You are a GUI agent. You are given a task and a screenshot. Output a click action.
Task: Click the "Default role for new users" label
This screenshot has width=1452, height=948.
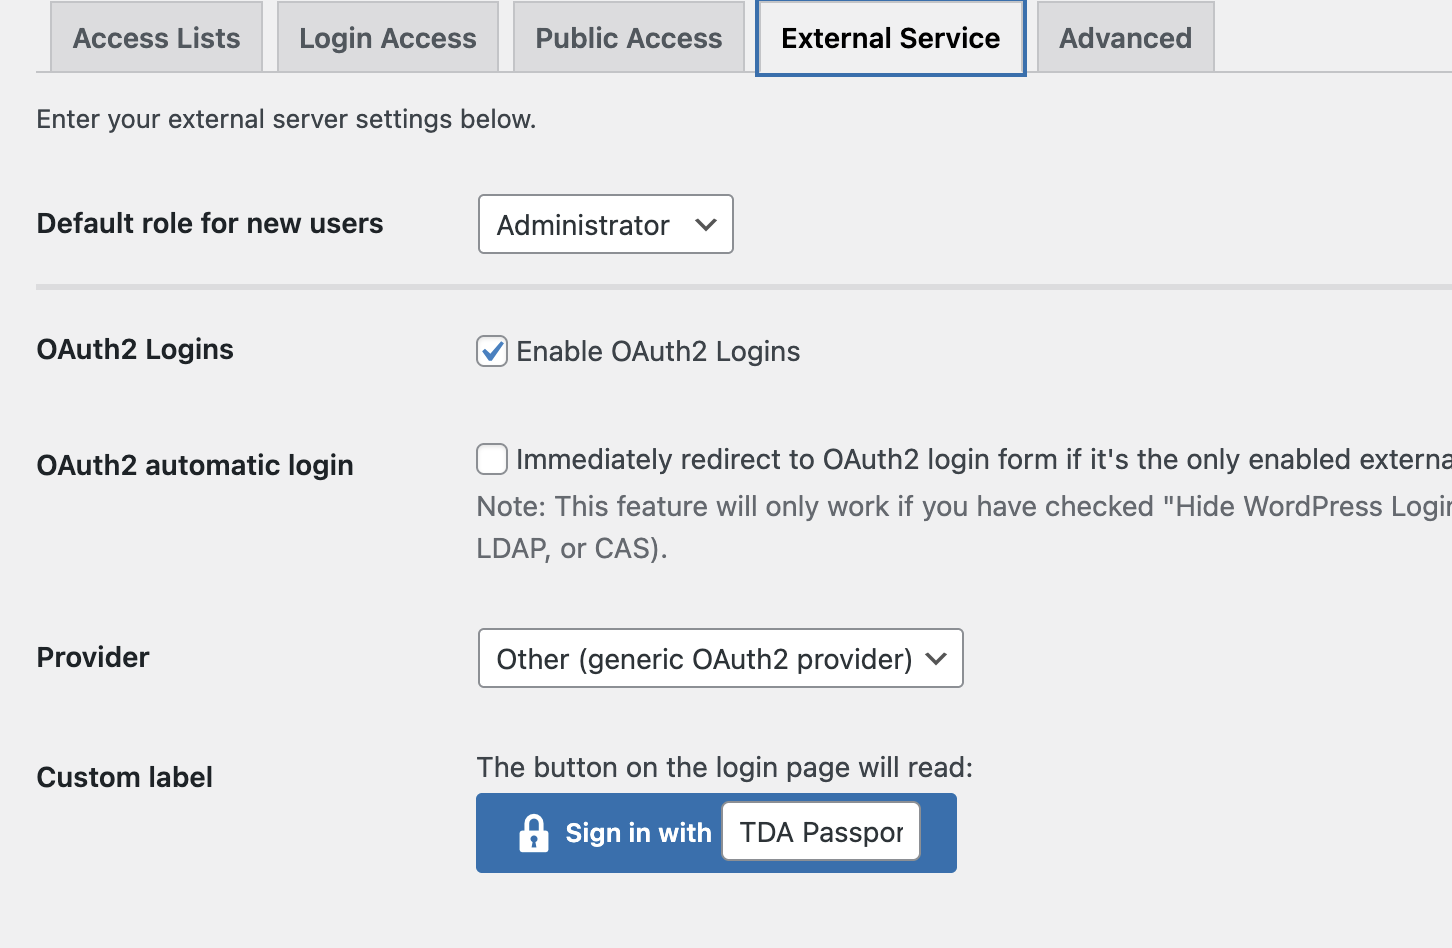click(210, 223)
